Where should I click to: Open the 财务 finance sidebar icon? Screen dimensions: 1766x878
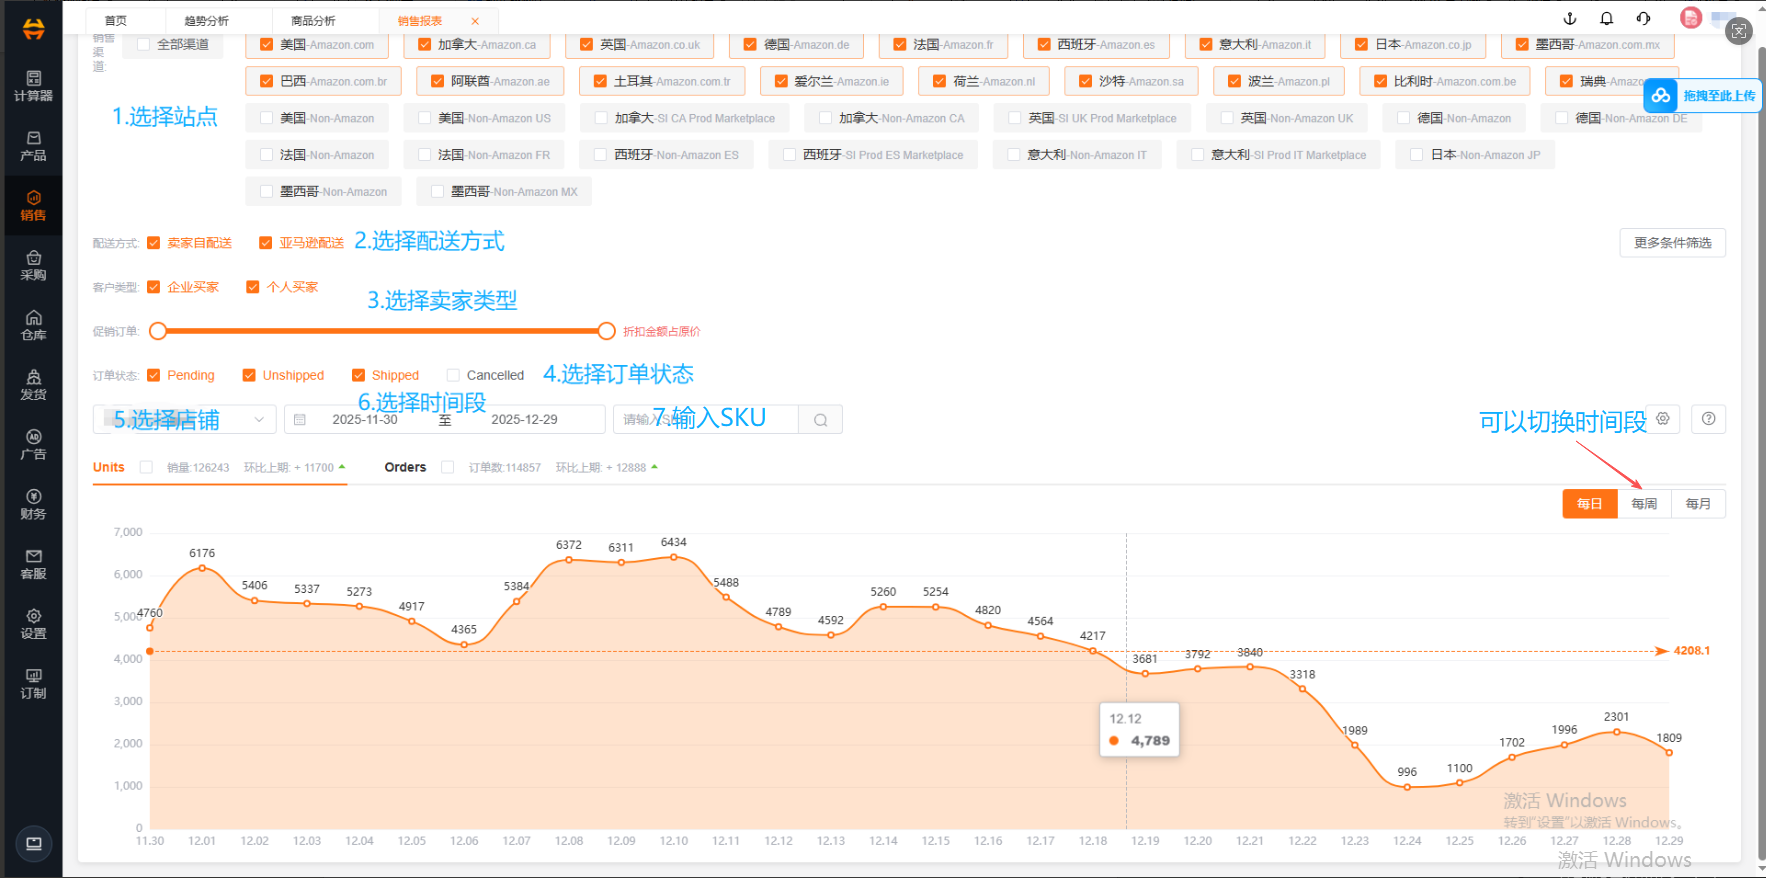[x=33, y=505]
